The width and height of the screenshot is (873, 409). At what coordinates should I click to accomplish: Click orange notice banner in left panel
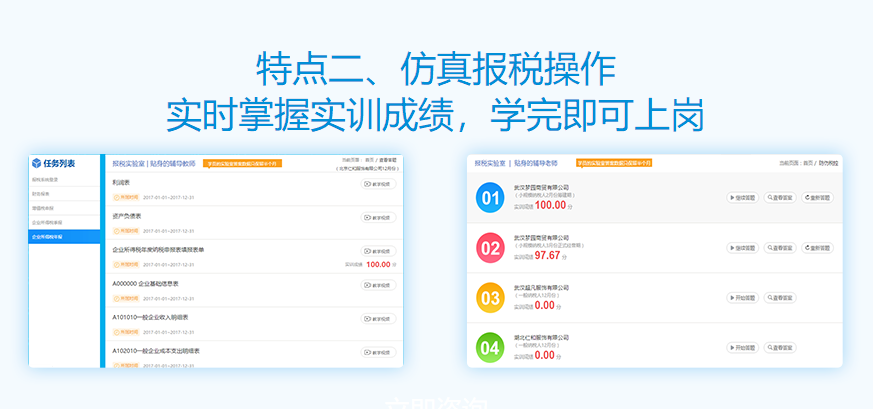point(242,163)
